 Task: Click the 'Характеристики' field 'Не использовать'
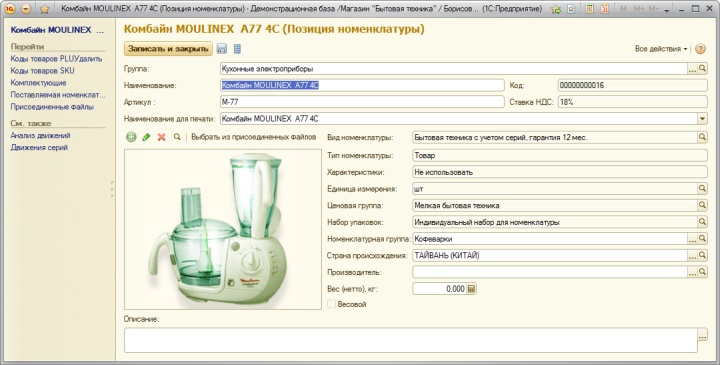(x=560, y=172)
